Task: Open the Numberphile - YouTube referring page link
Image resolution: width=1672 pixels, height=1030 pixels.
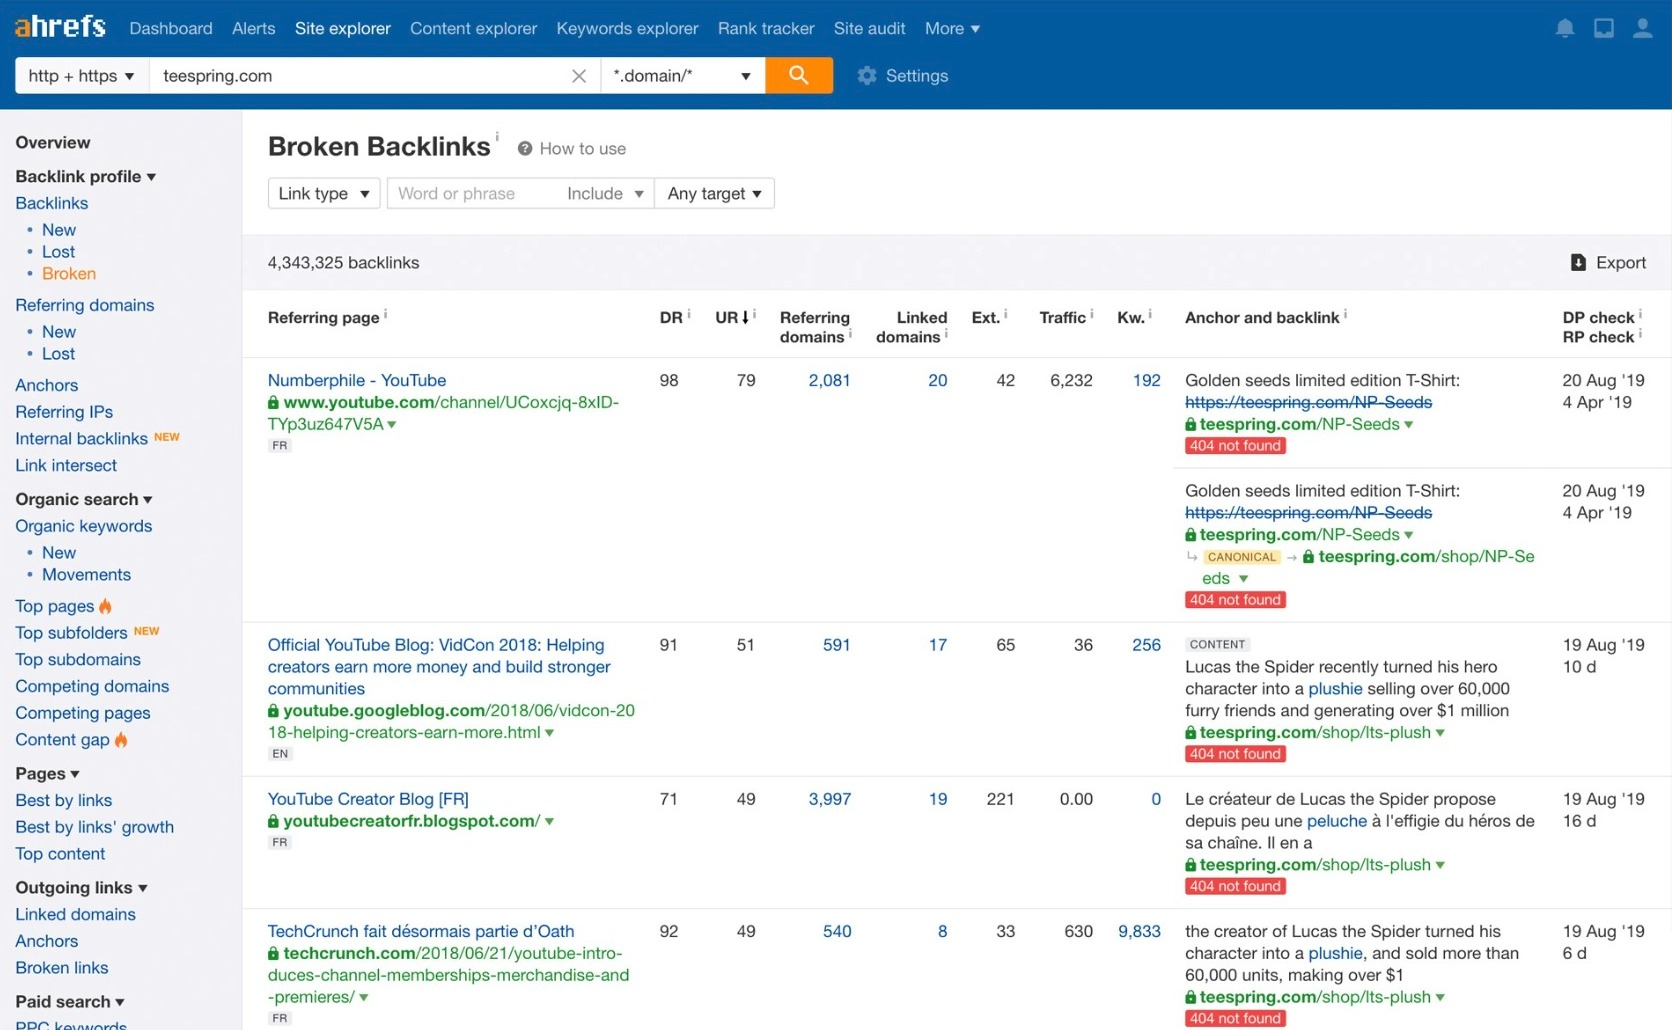Action: (x=357, y=380)
